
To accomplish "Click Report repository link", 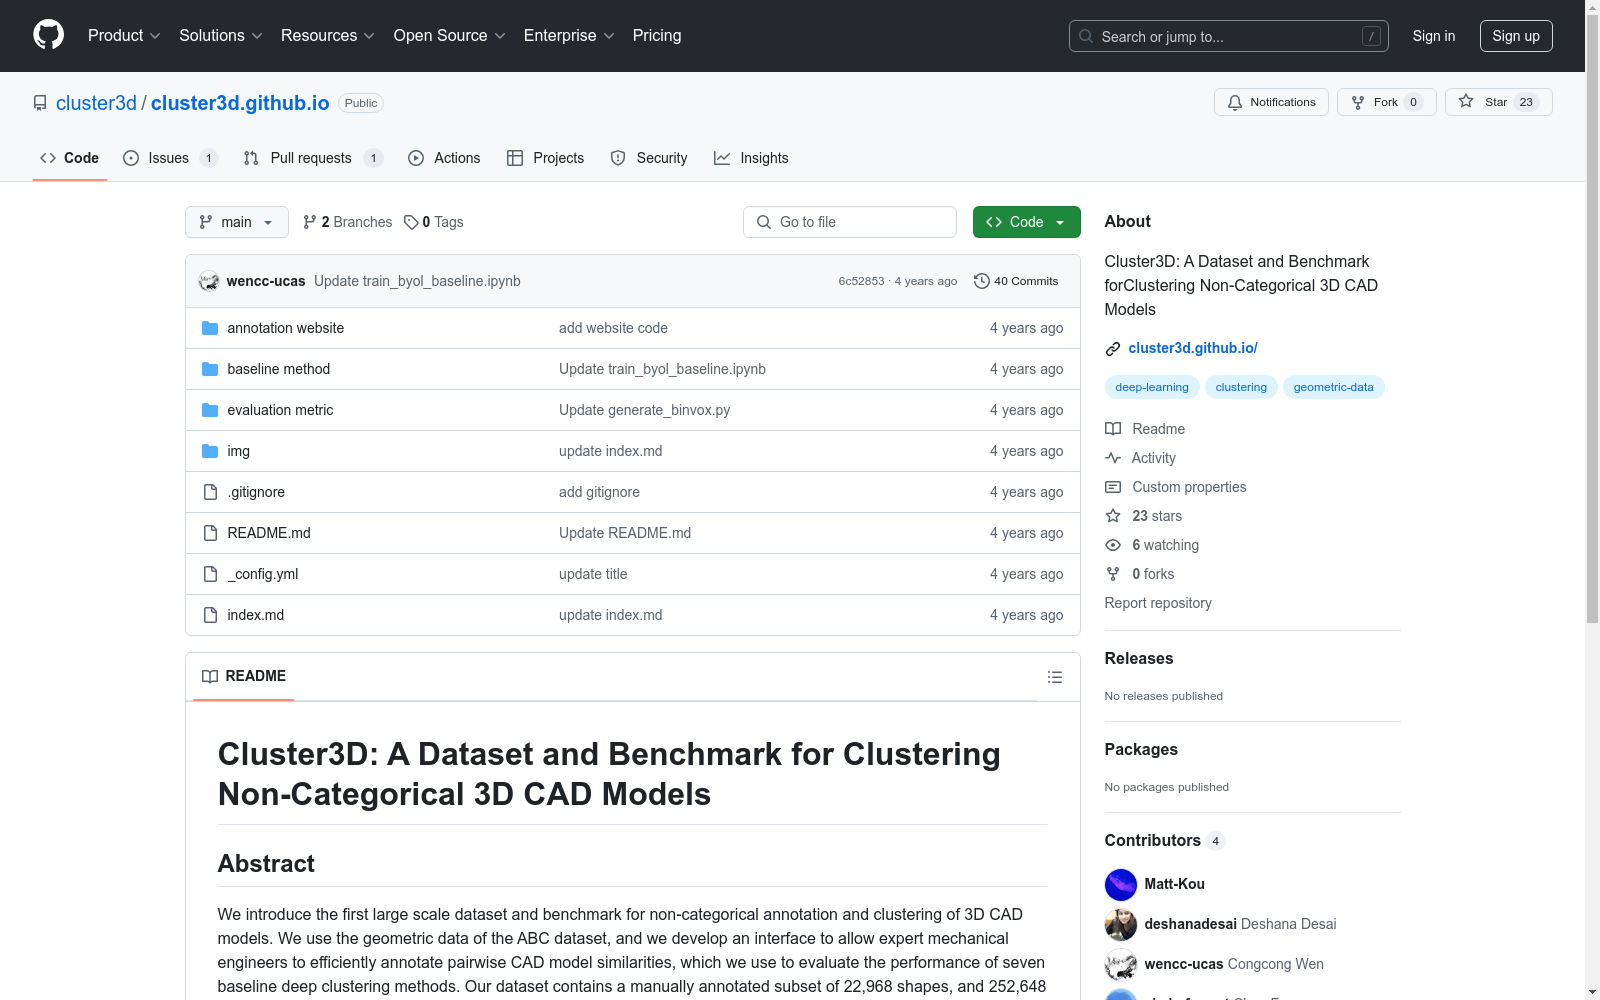I will coord(1158,603).
